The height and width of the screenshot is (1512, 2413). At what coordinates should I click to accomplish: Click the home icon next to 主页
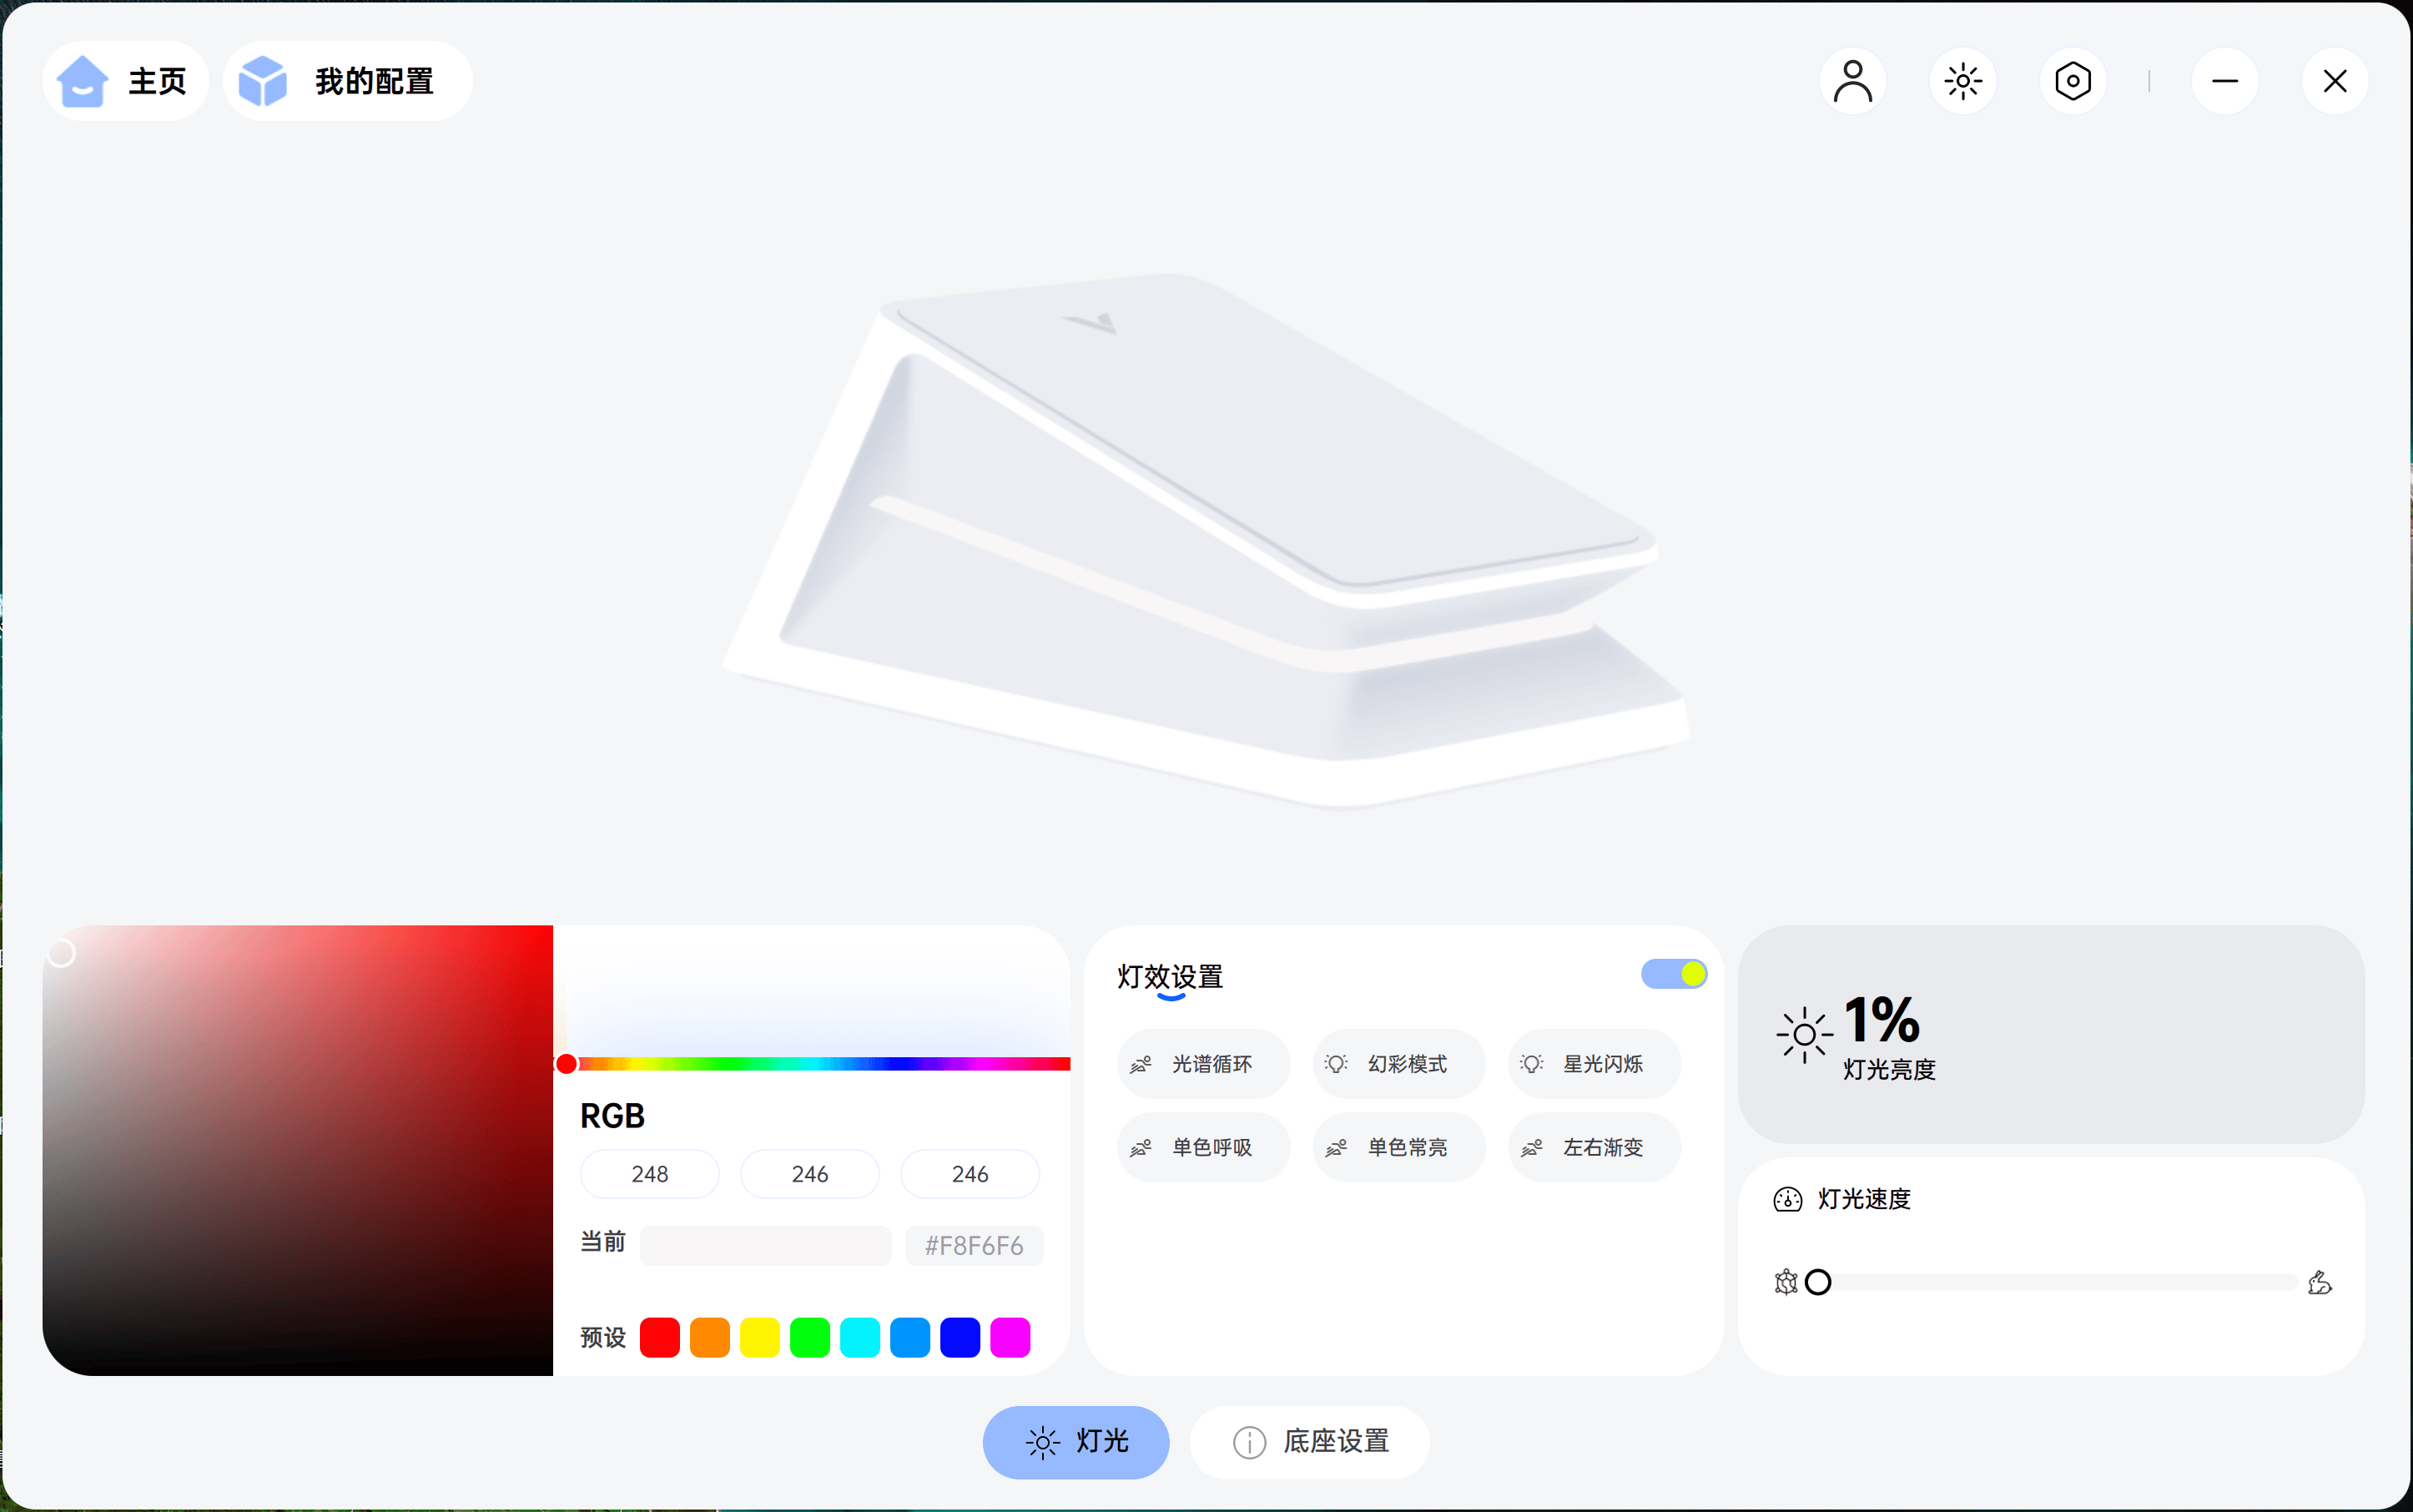[82, 80]
